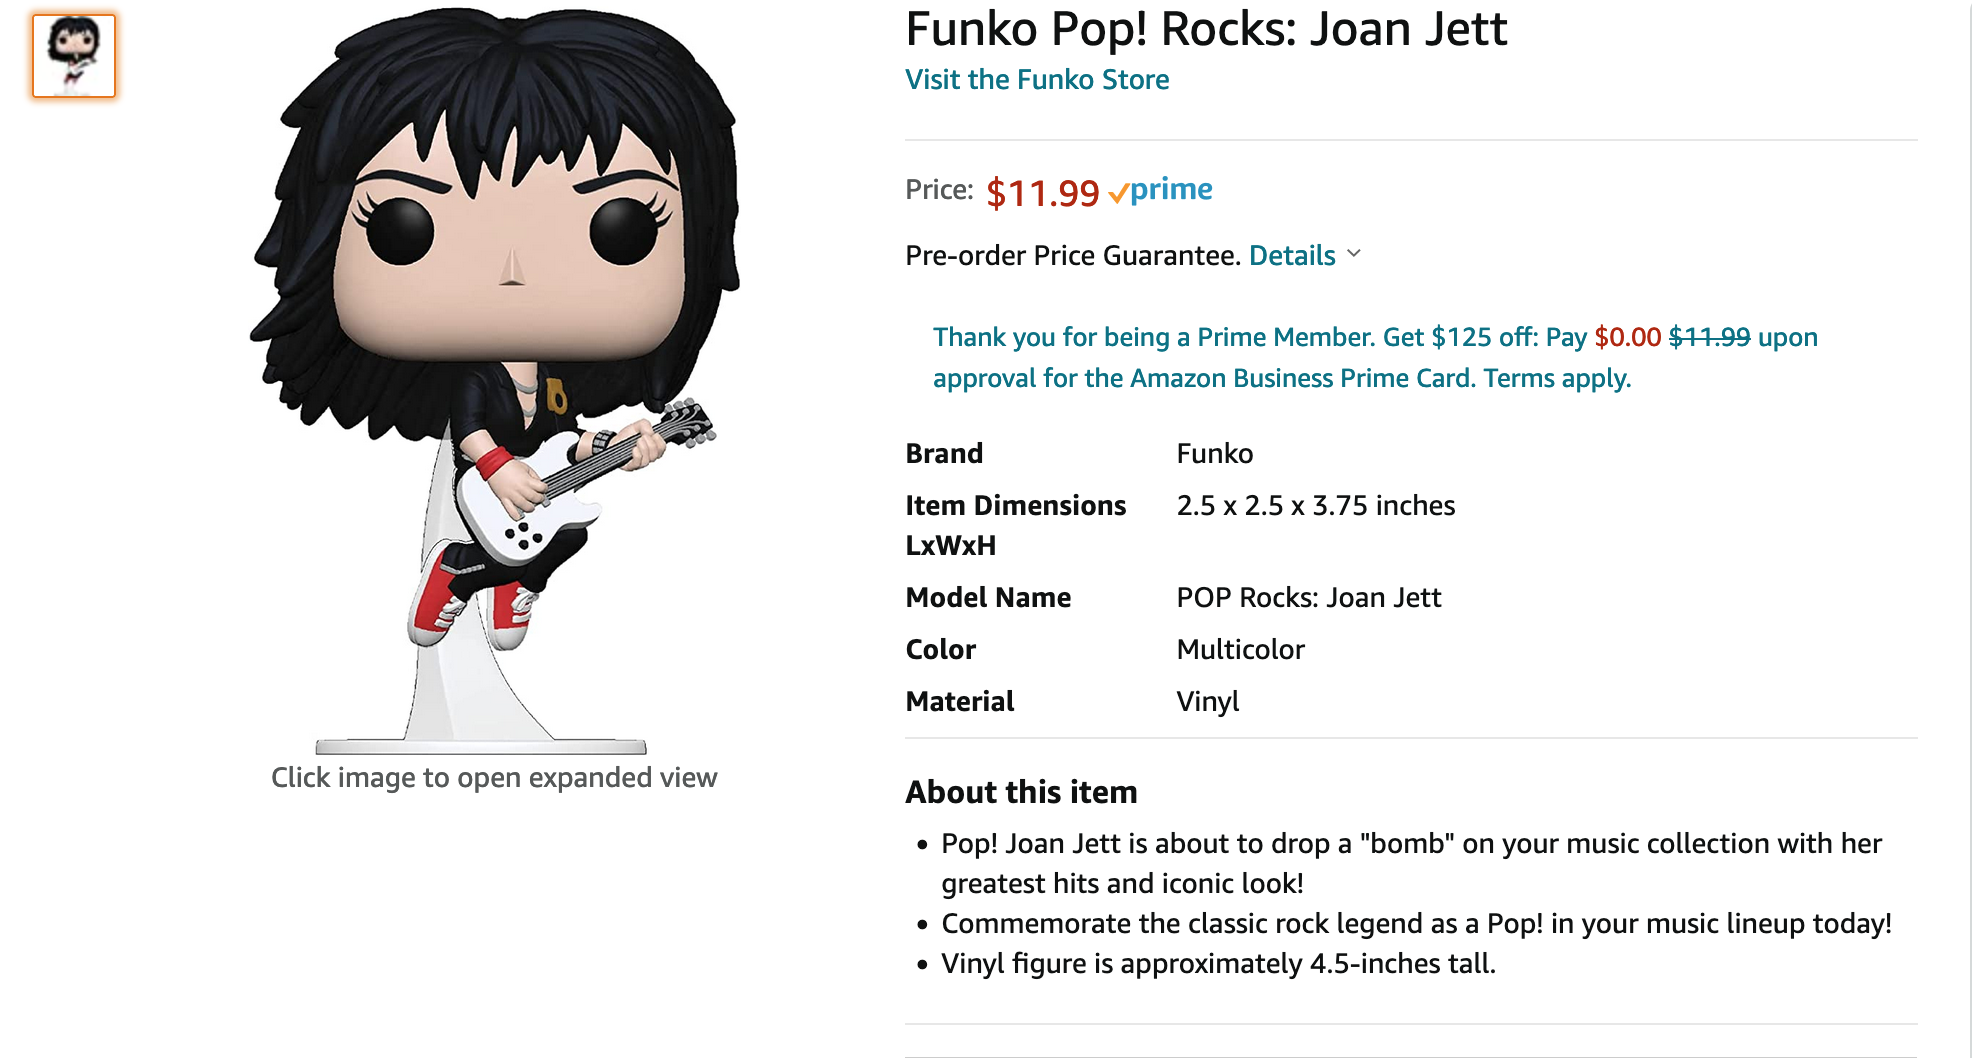Click the Funko brand value
1972x1058 pixels.
click(1214, 454)
